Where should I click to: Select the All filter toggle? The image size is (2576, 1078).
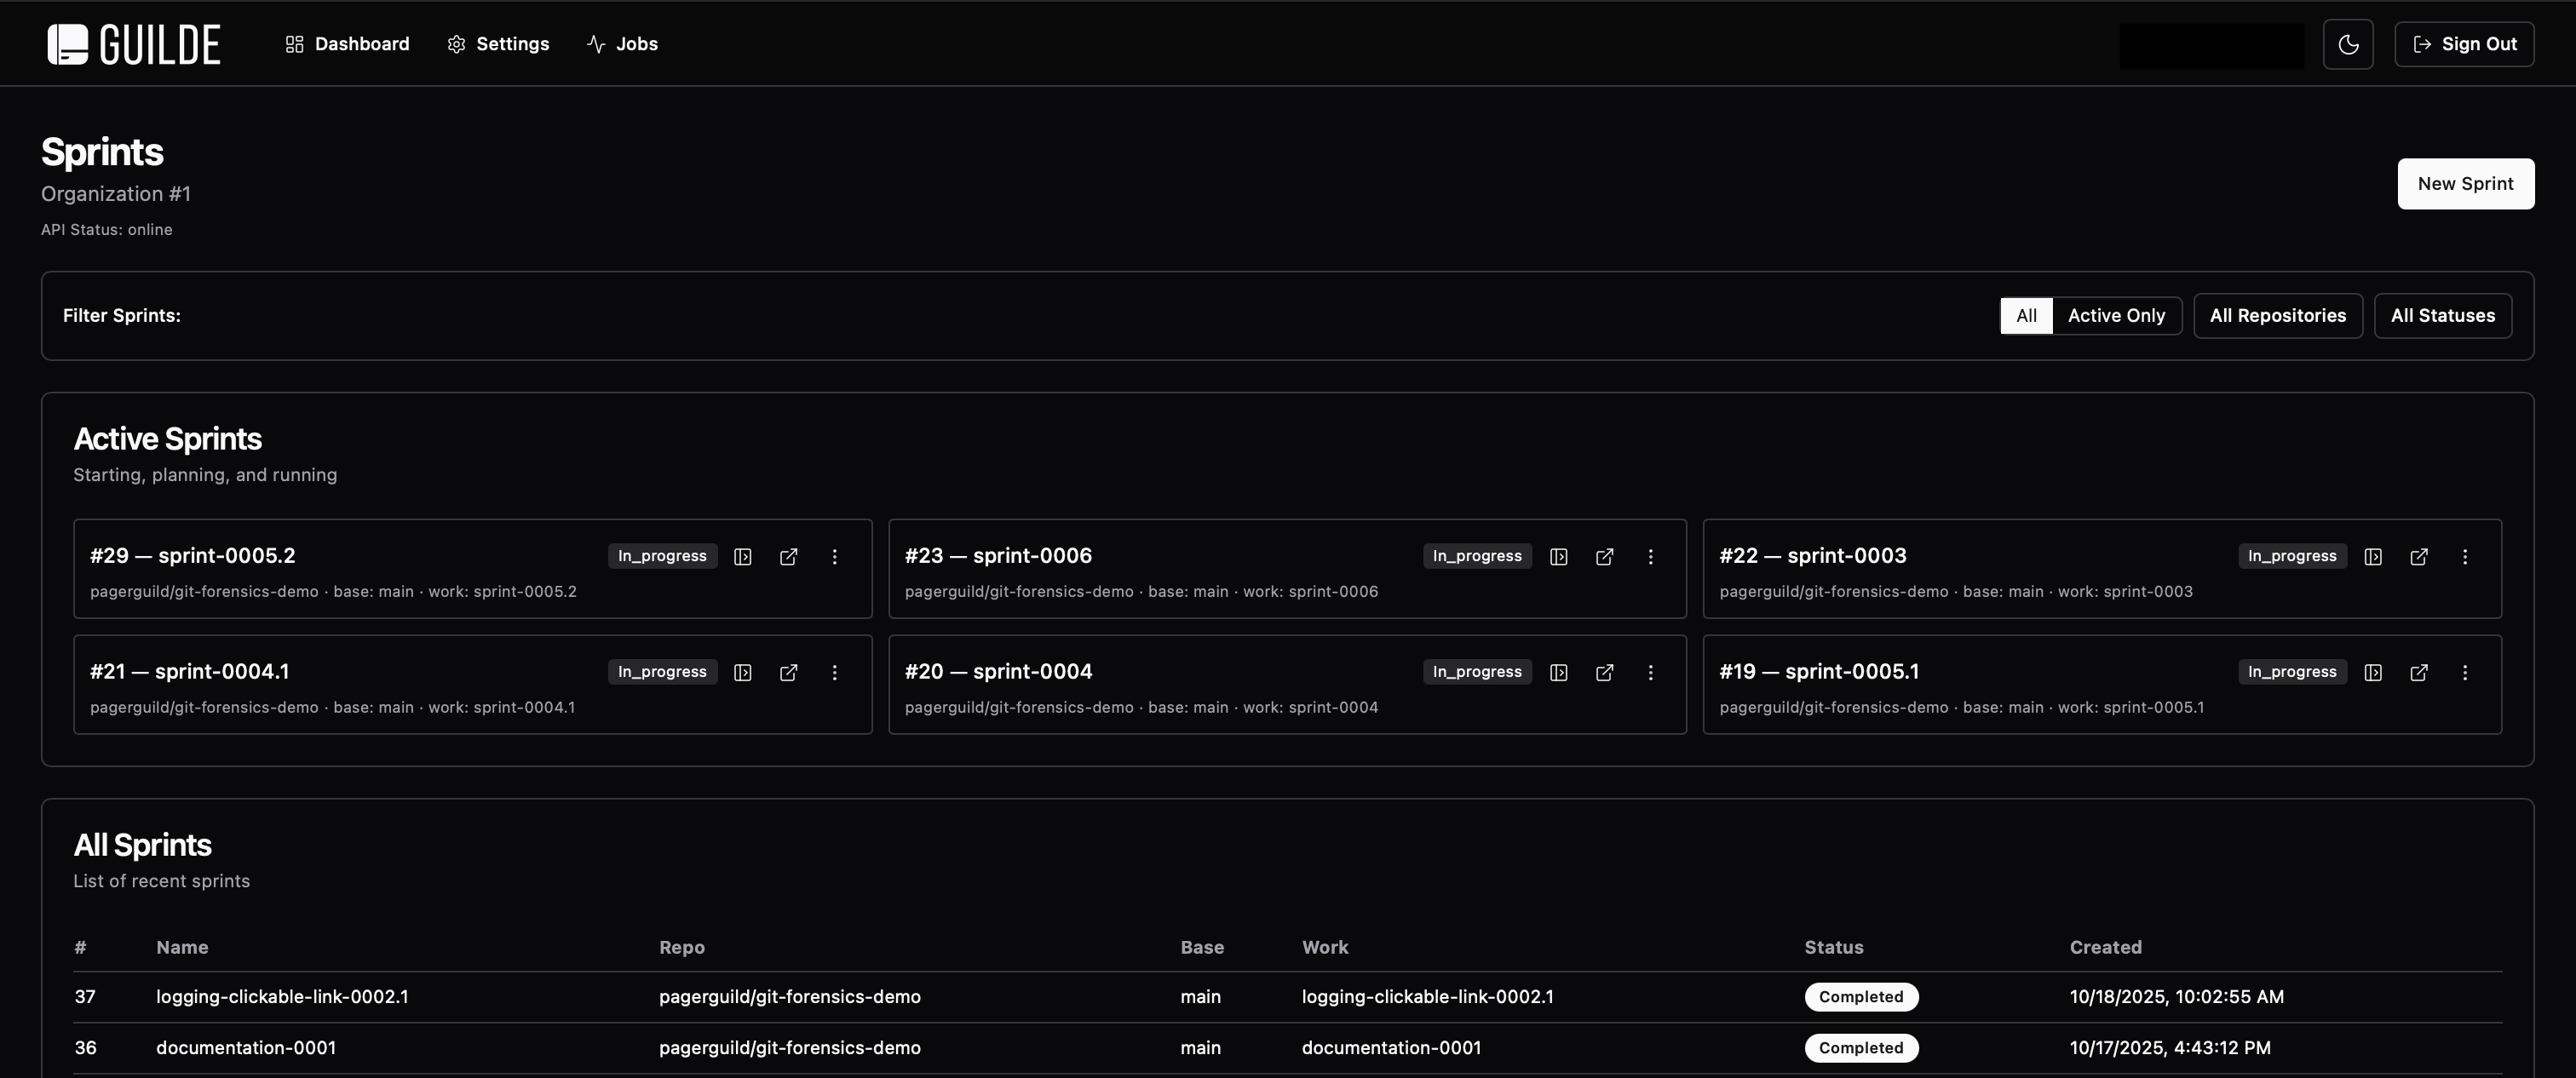[2025, 316]
